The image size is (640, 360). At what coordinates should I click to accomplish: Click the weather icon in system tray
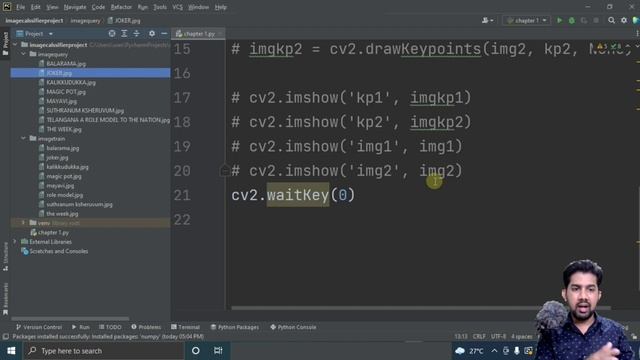[x=460, y=351]
